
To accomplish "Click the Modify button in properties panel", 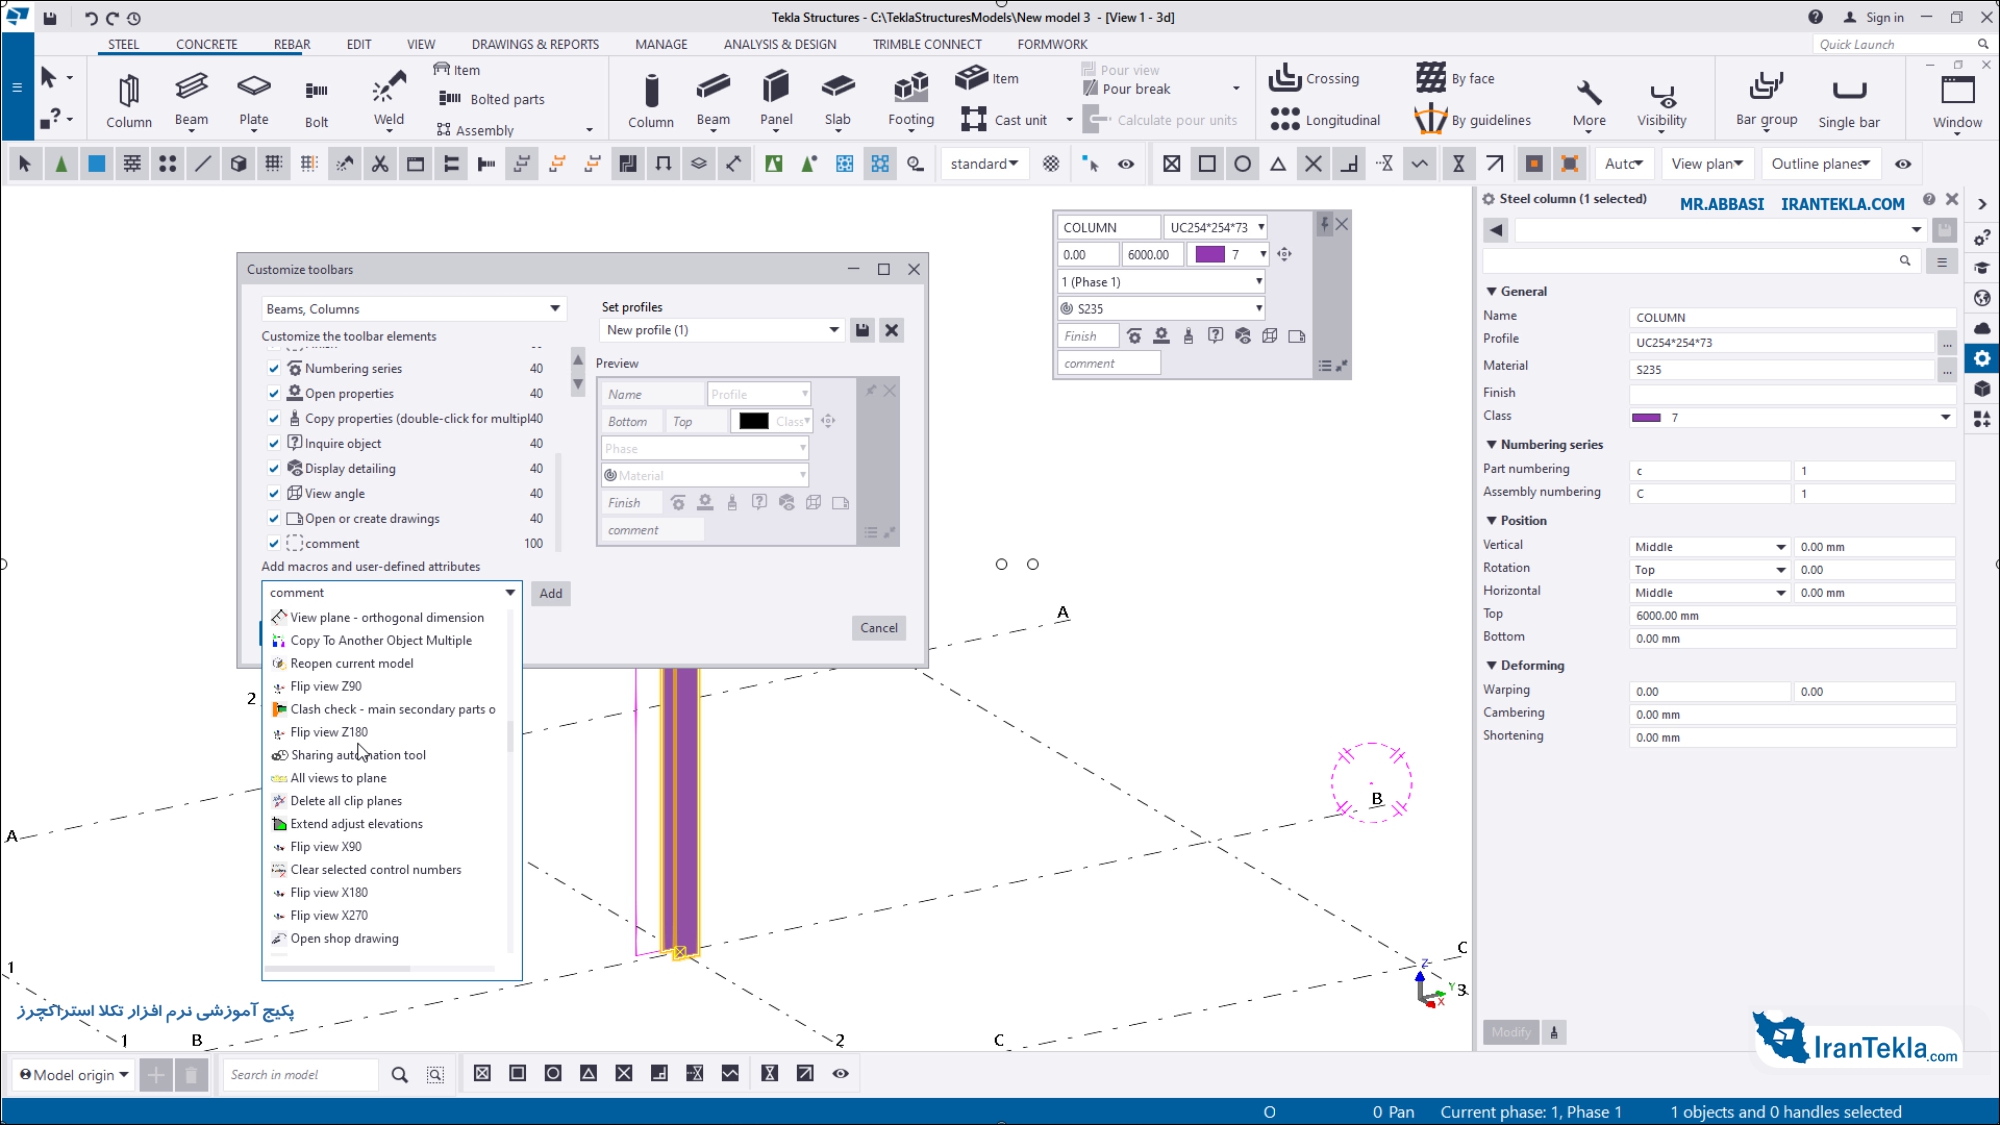I will pos(1511,1033).
